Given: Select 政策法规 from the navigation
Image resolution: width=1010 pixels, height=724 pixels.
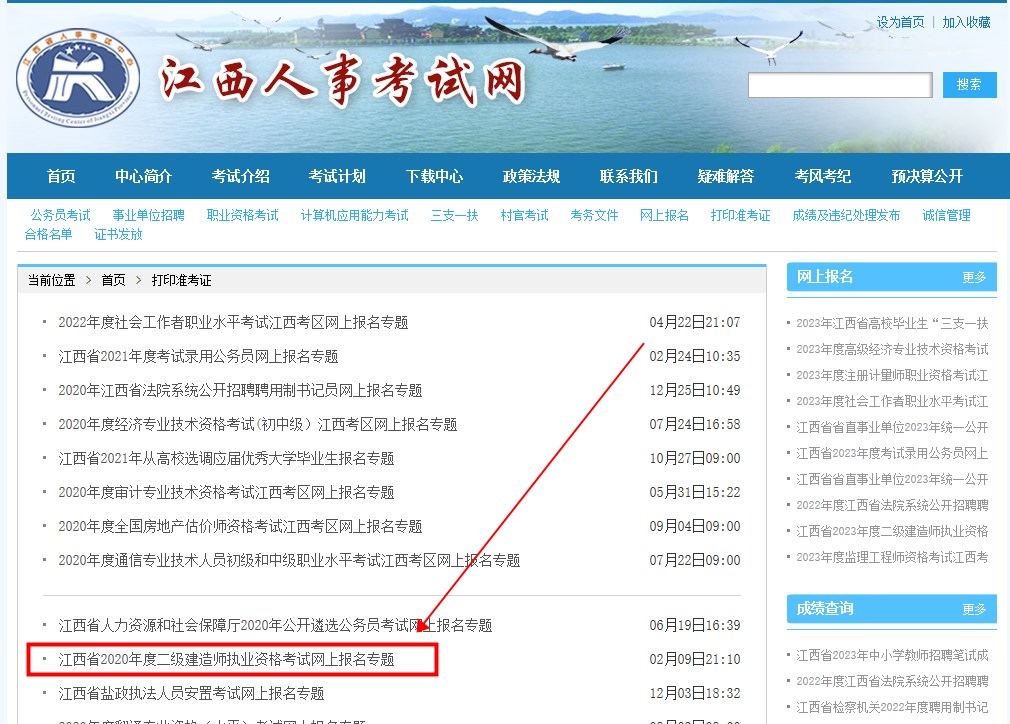Looking at the screenshot, I should pos(531,176).
